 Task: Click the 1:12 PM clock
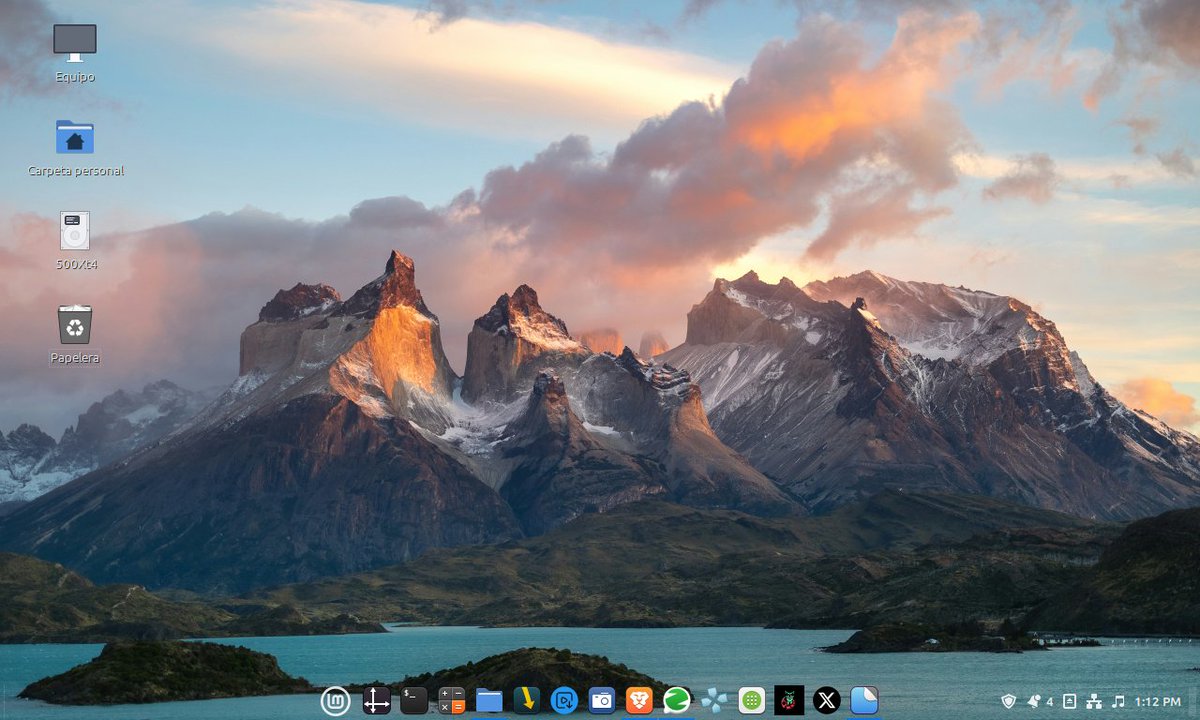(x=1158, y=701)
